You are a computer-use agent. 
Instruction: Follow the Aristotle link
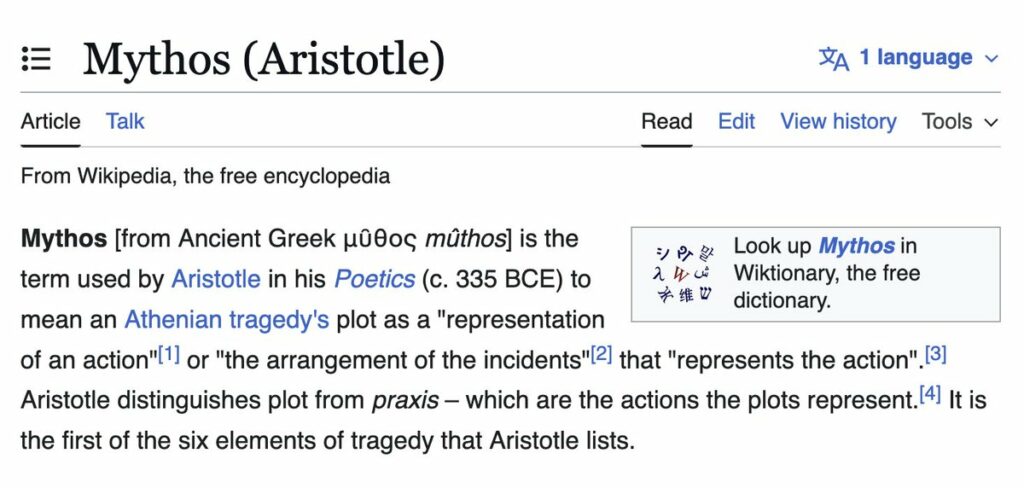tap(216, 278)
